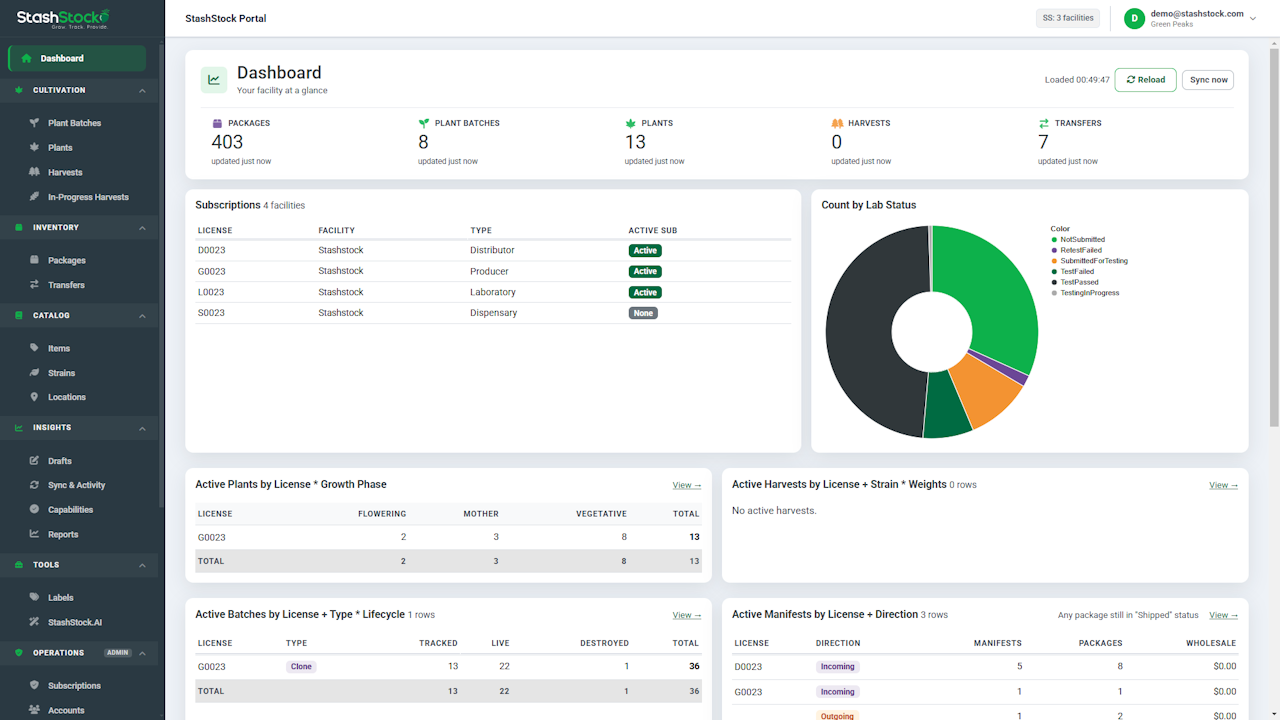
Task: Select the Transfers arrows icon in sidebar
Action: pyautogui.click(x=35, y=285)
